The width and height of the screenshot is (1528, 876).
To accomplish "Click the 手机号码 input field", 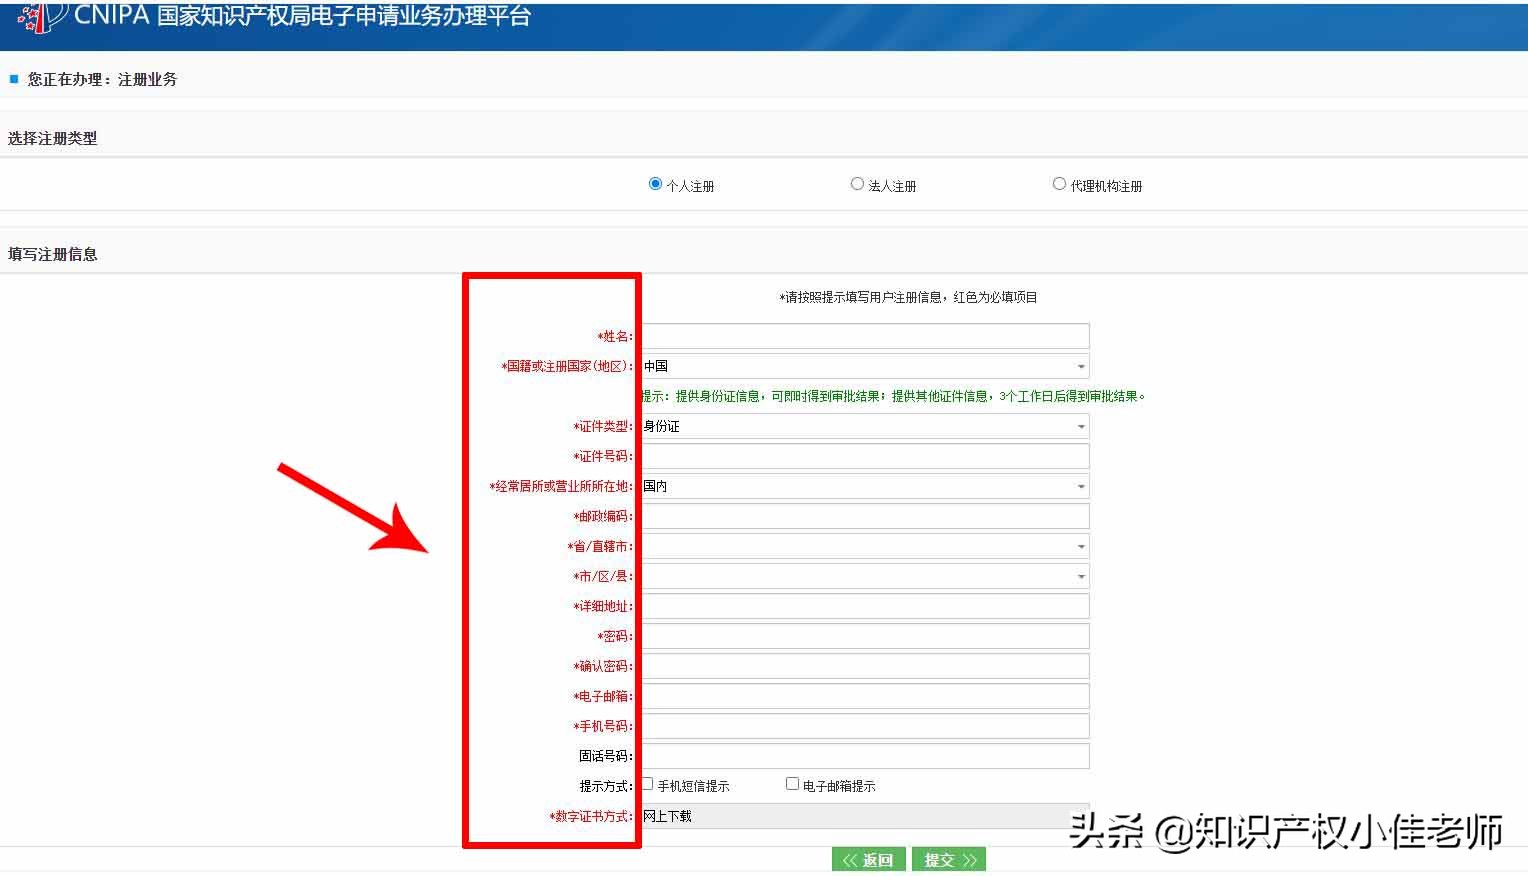I will tap(865, 726).
